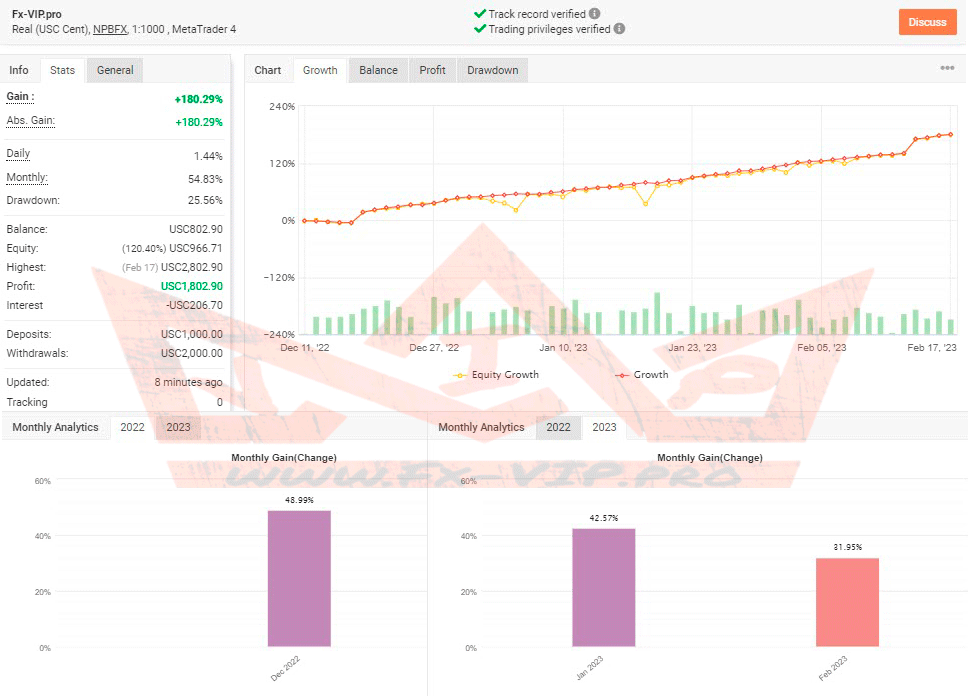Select 2022 in right Monthly Analytics panel

[558, 427]
